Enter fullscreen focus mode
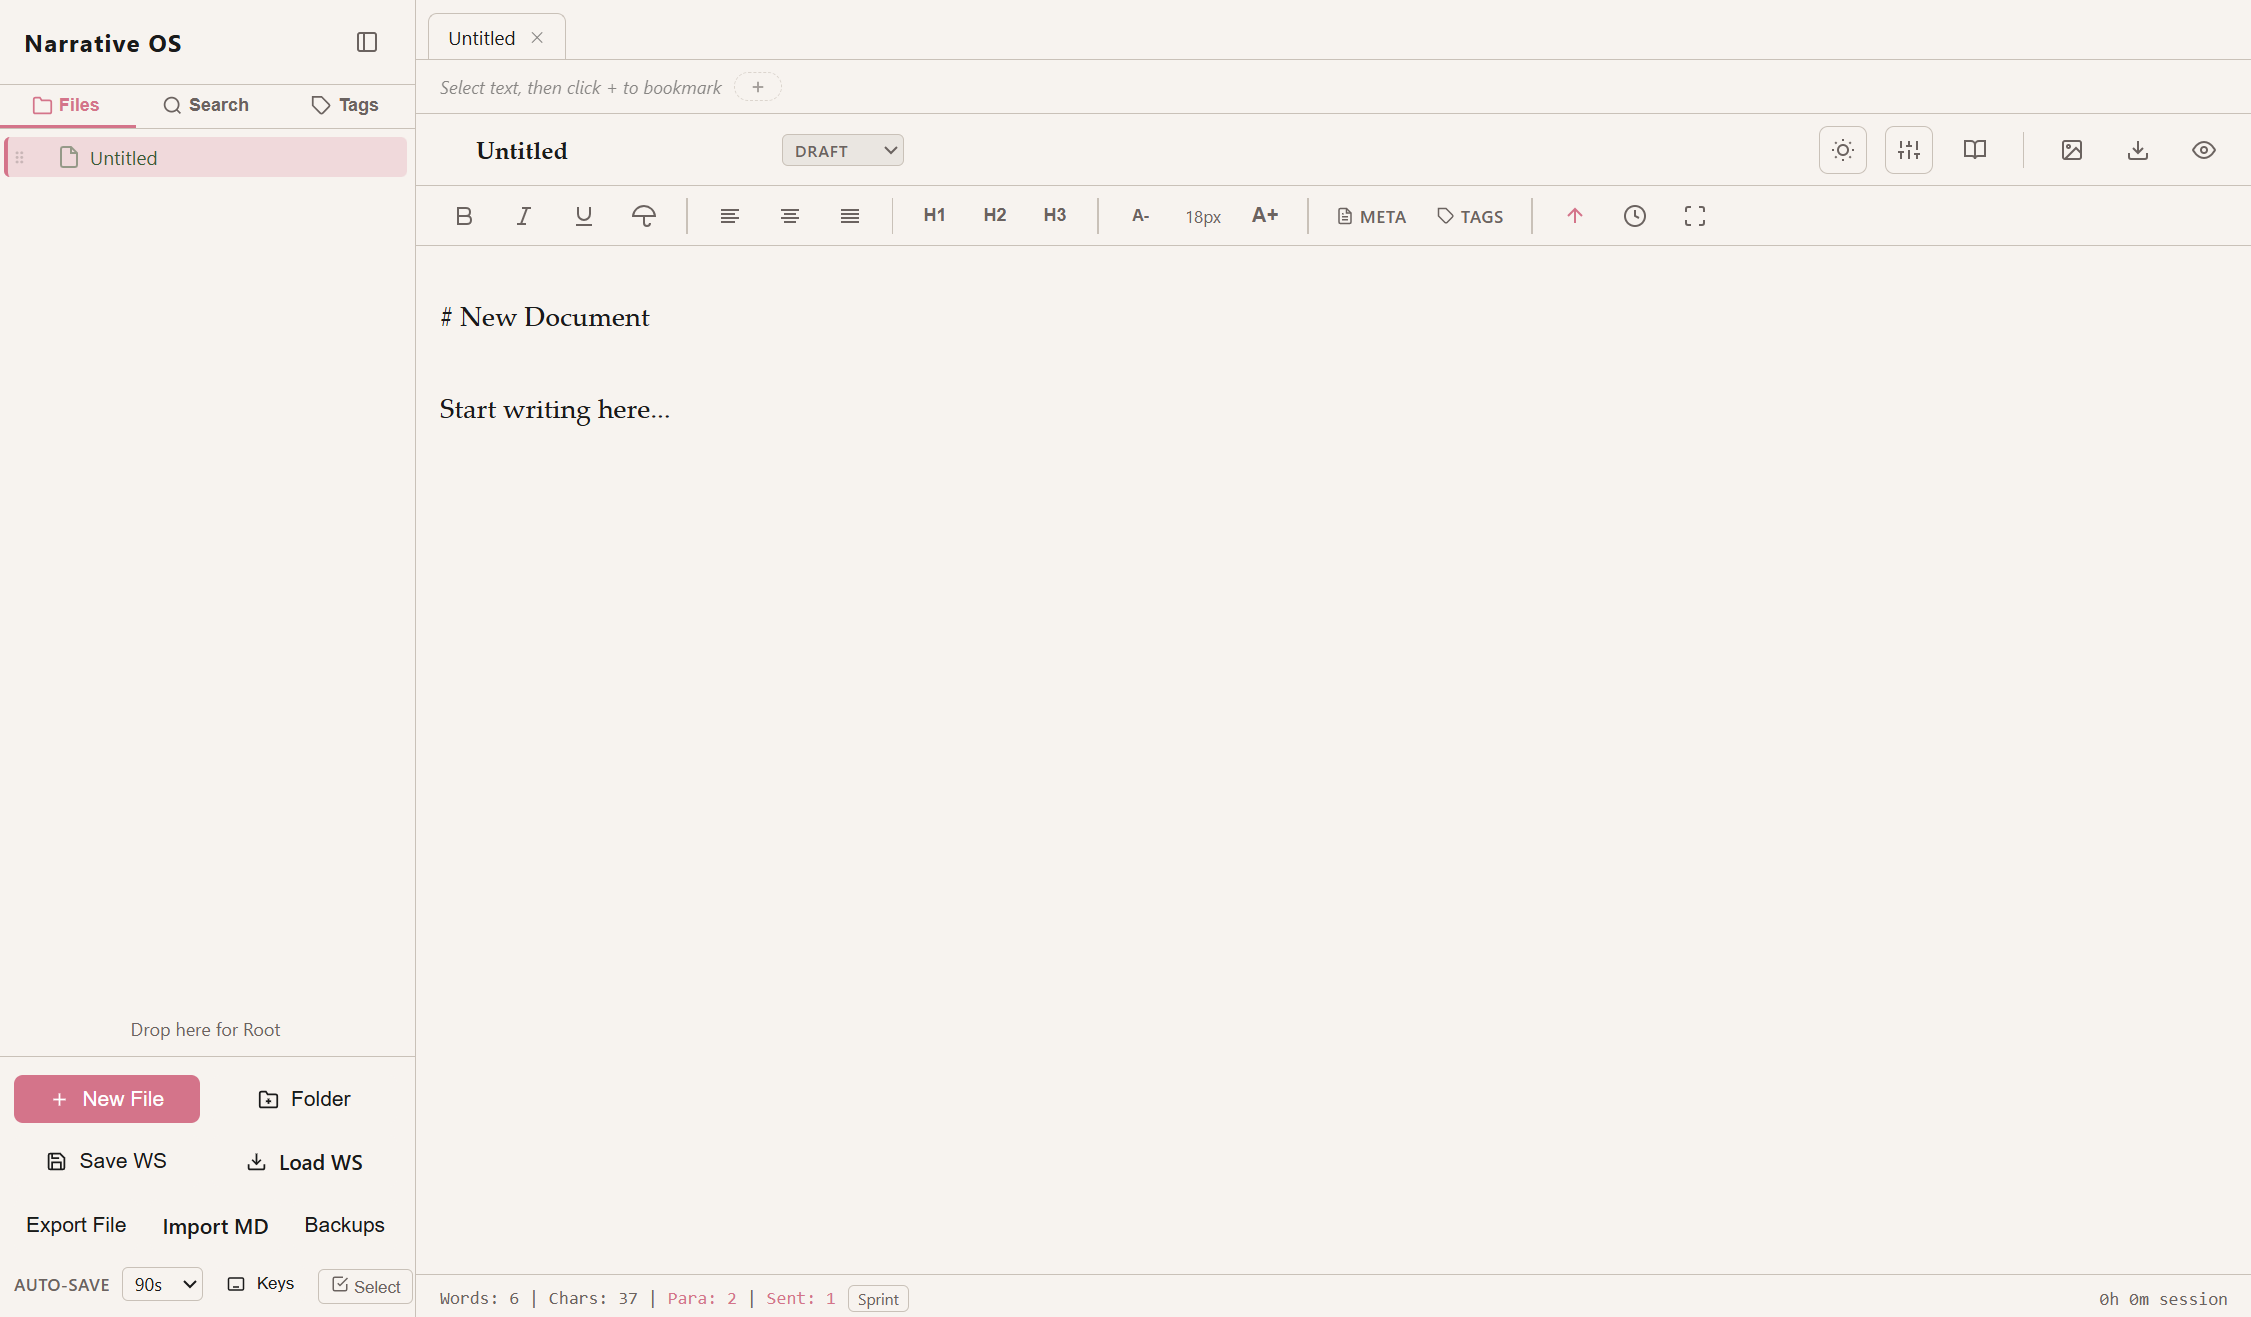Image resolution: width=2251 pixels, height=1317 pixels. (1695, 216)
